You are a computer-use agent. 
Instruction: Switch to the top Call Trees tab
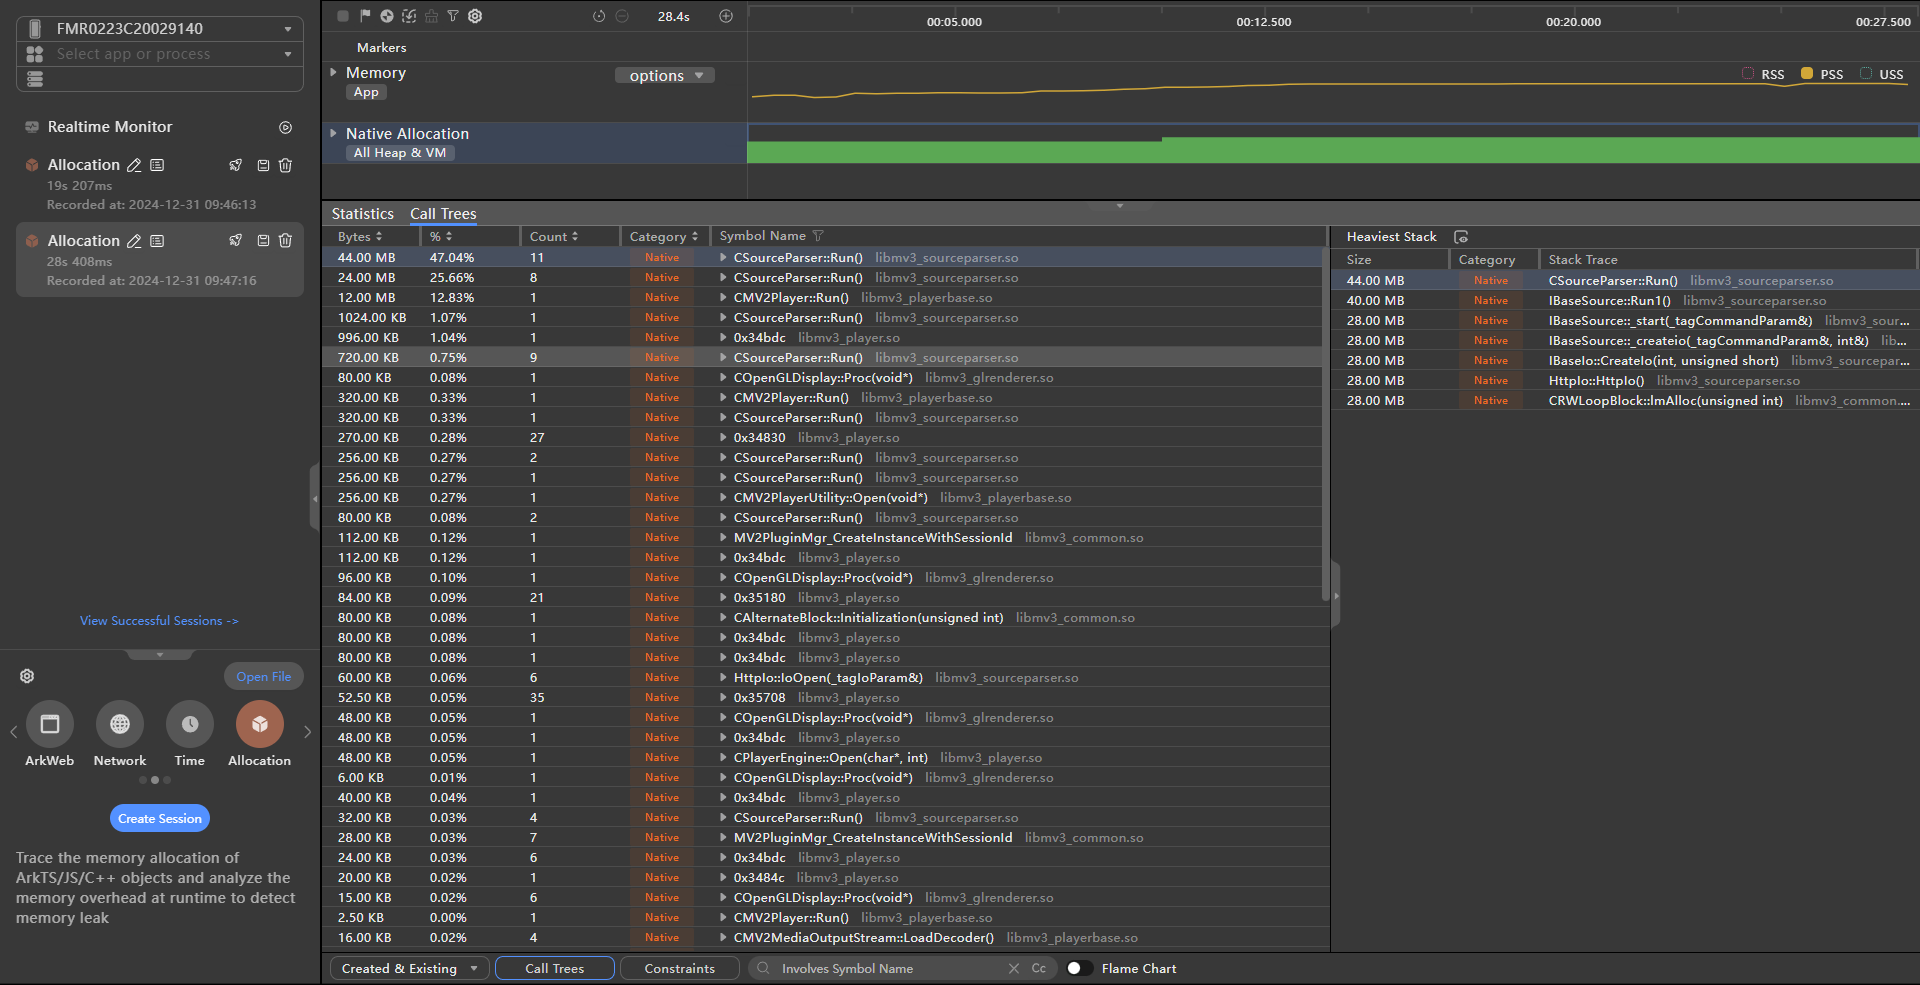coord(443,214)
